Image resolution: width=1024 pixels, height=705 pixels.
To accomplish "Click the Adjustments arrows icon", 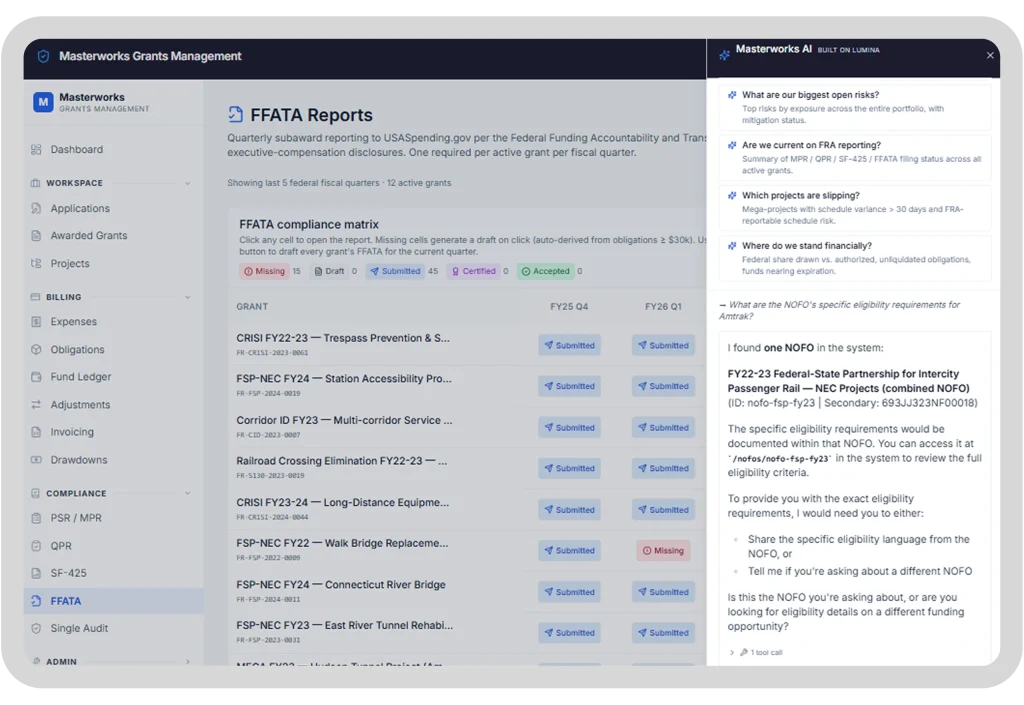I will (36, 405).
